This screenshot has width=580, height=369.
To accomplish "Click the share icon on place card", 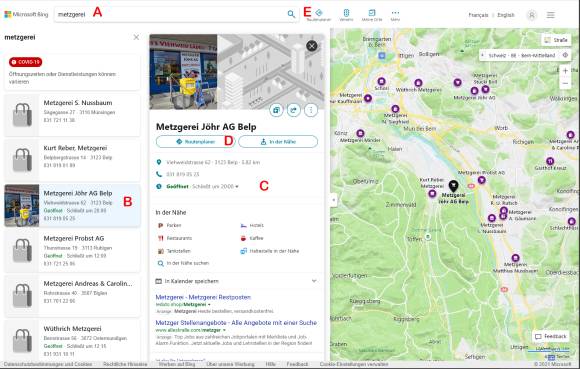I will tap(294, 110).
